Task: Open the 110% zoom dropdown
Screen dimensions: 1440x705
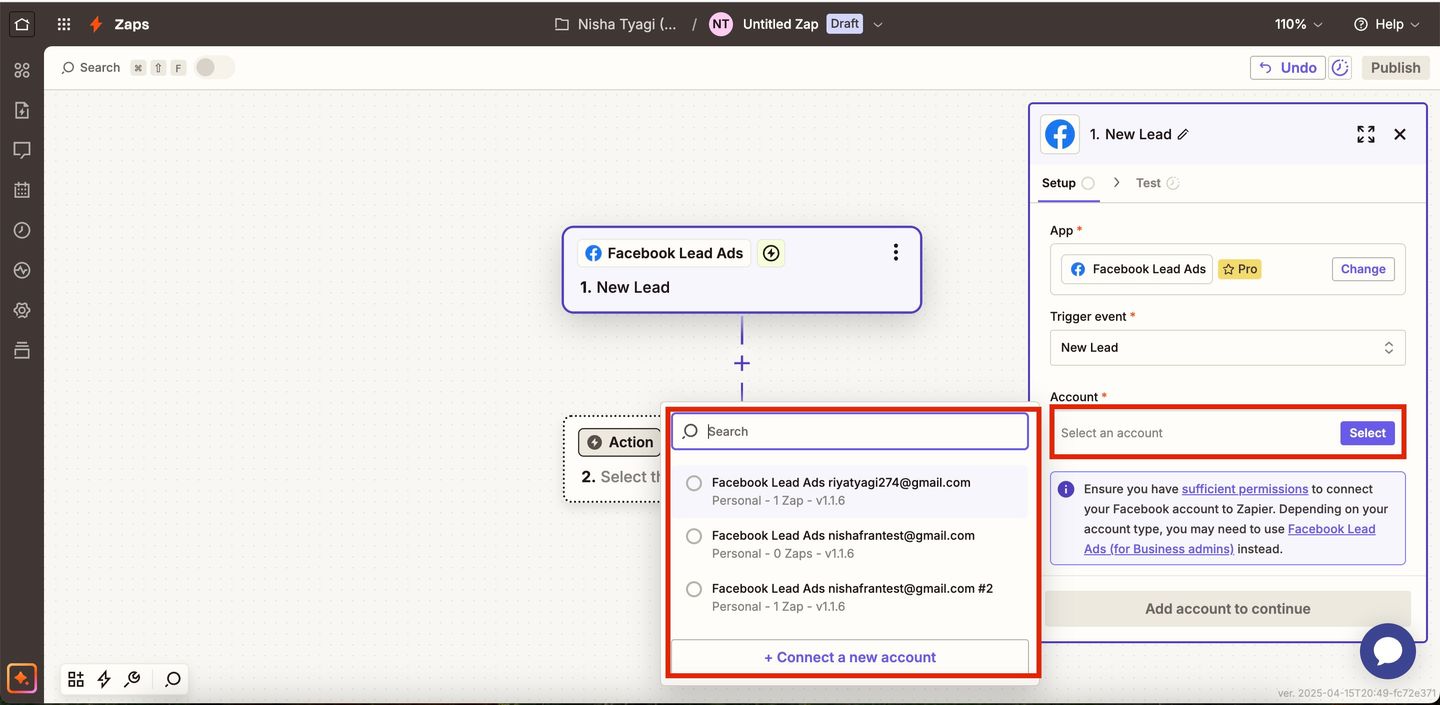Action: [x=1298, y=24]
